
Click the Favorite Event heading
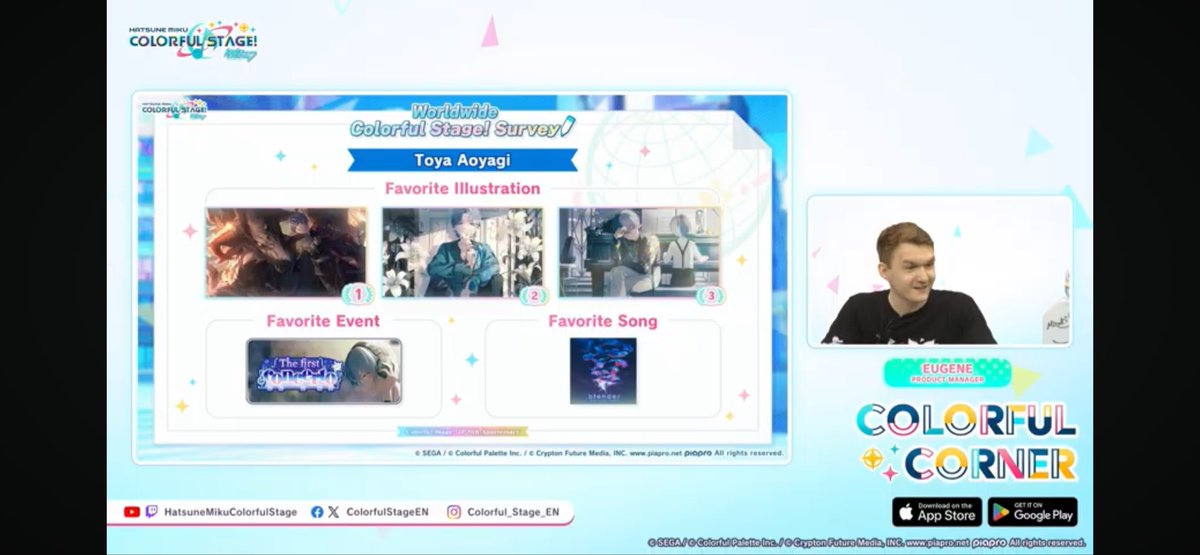323,321
